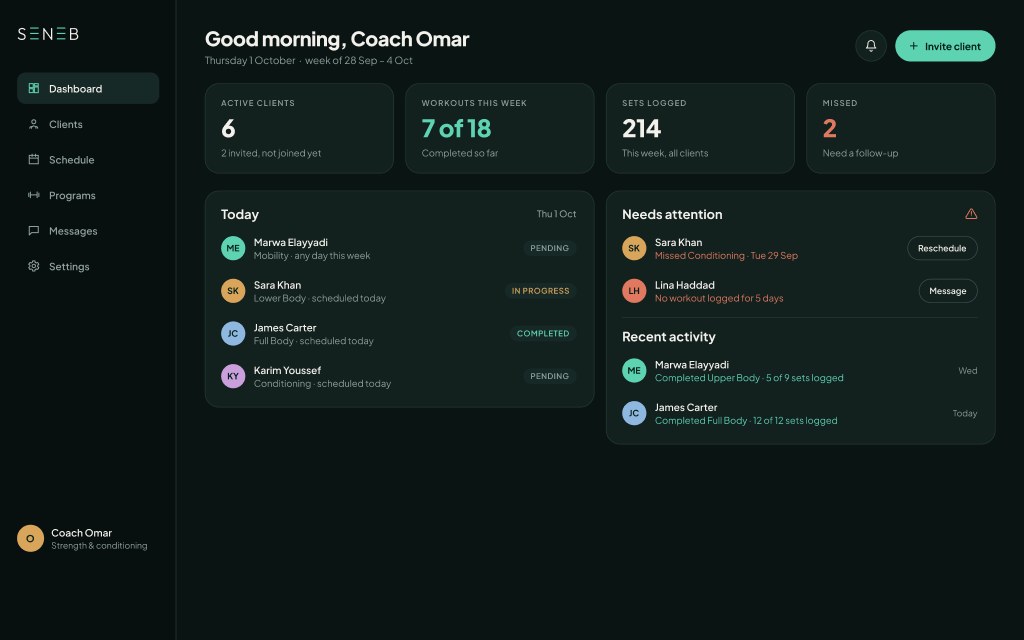Open the Missed stat card
Viewport: 1024px width, 640px height.
(x=901, y=128)
